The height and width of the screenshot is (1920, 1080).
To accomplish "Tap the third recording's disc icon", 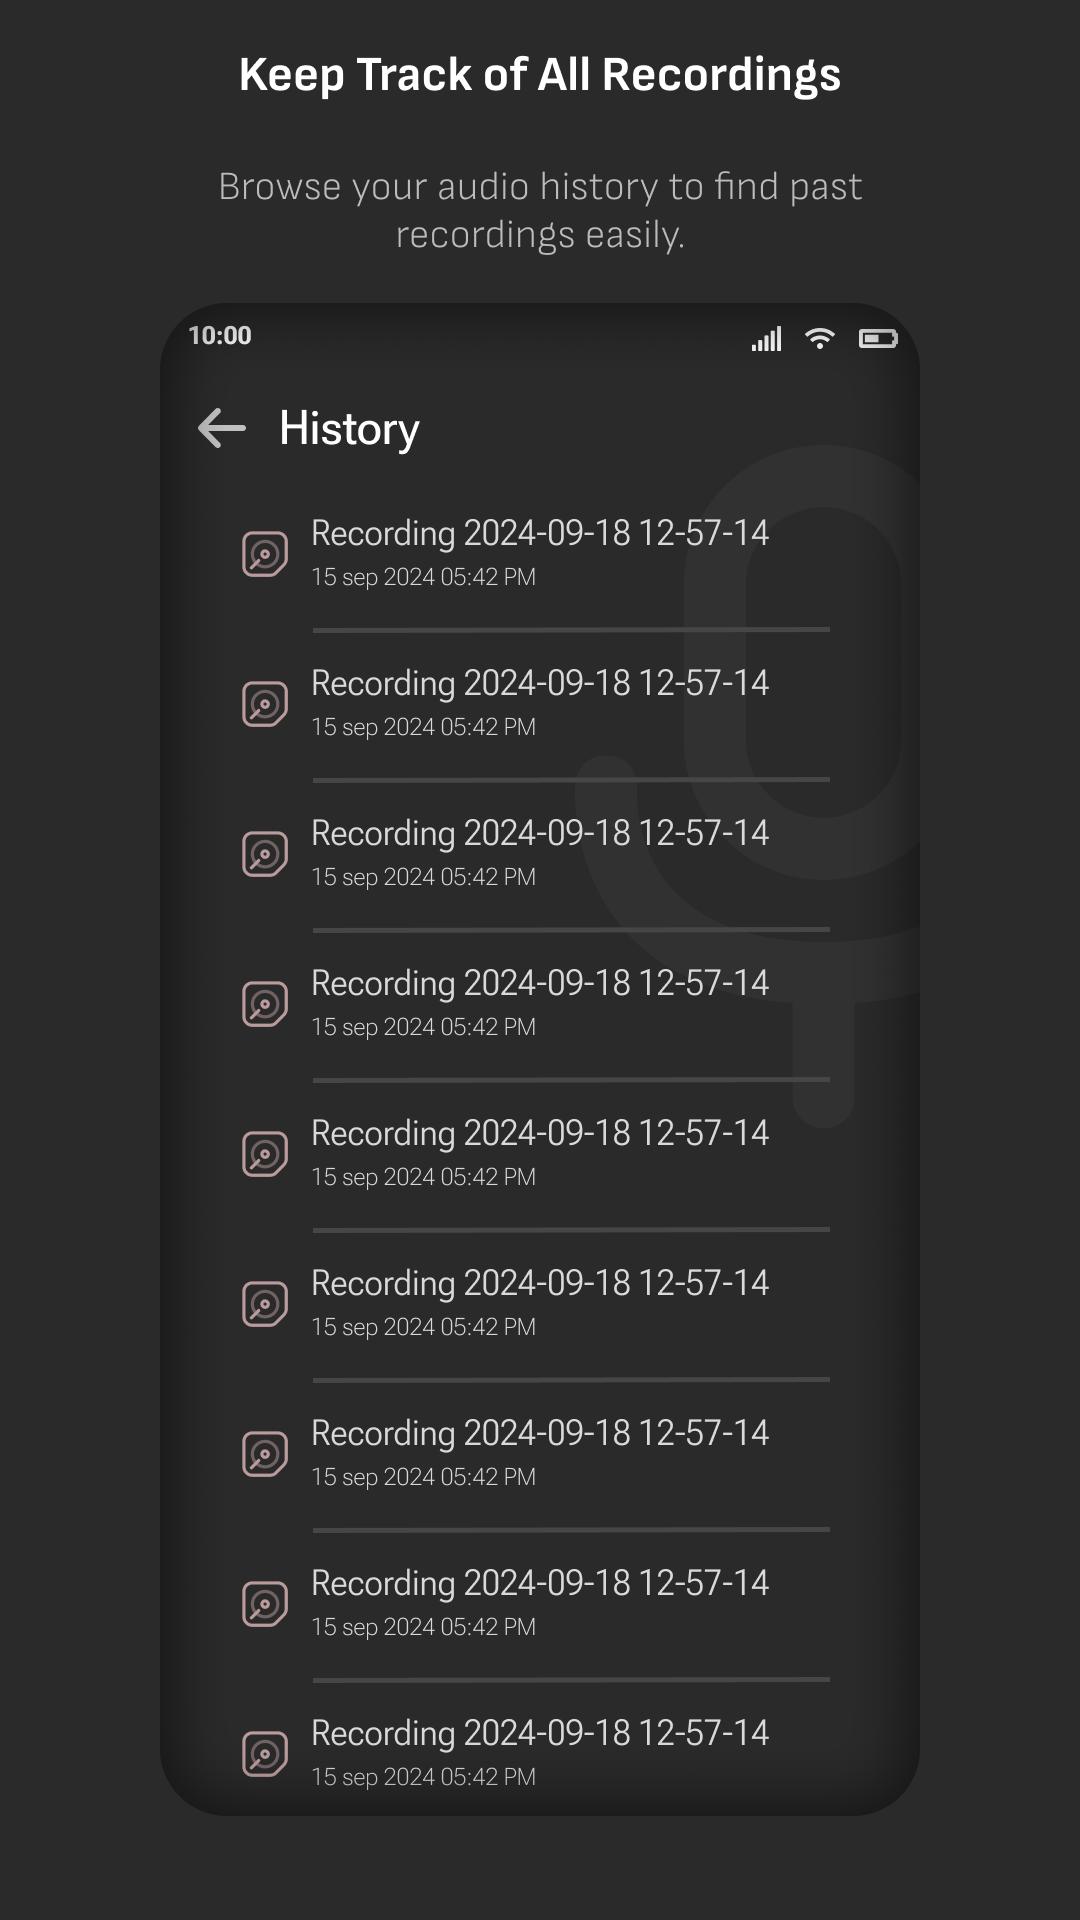I will pyautogui.click(x=265, y=854).
